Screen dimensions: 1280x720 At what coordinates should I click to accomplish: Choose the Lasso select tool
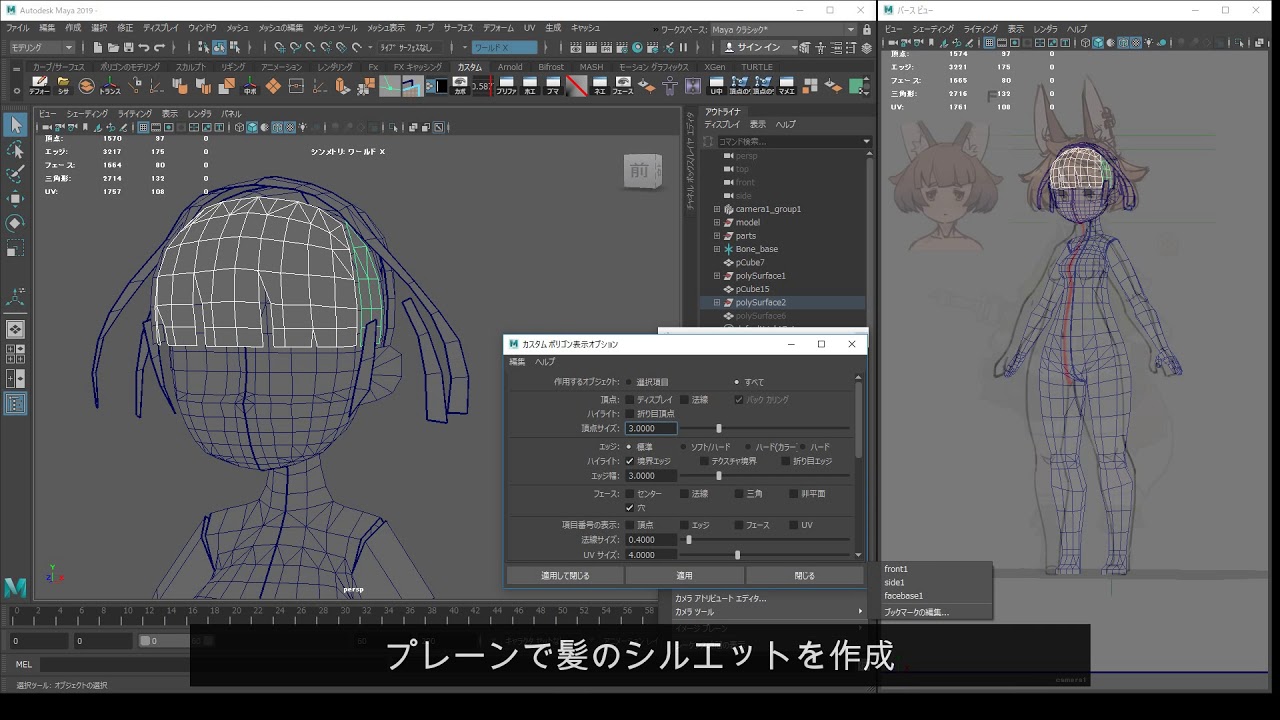[x=15, y=150]
